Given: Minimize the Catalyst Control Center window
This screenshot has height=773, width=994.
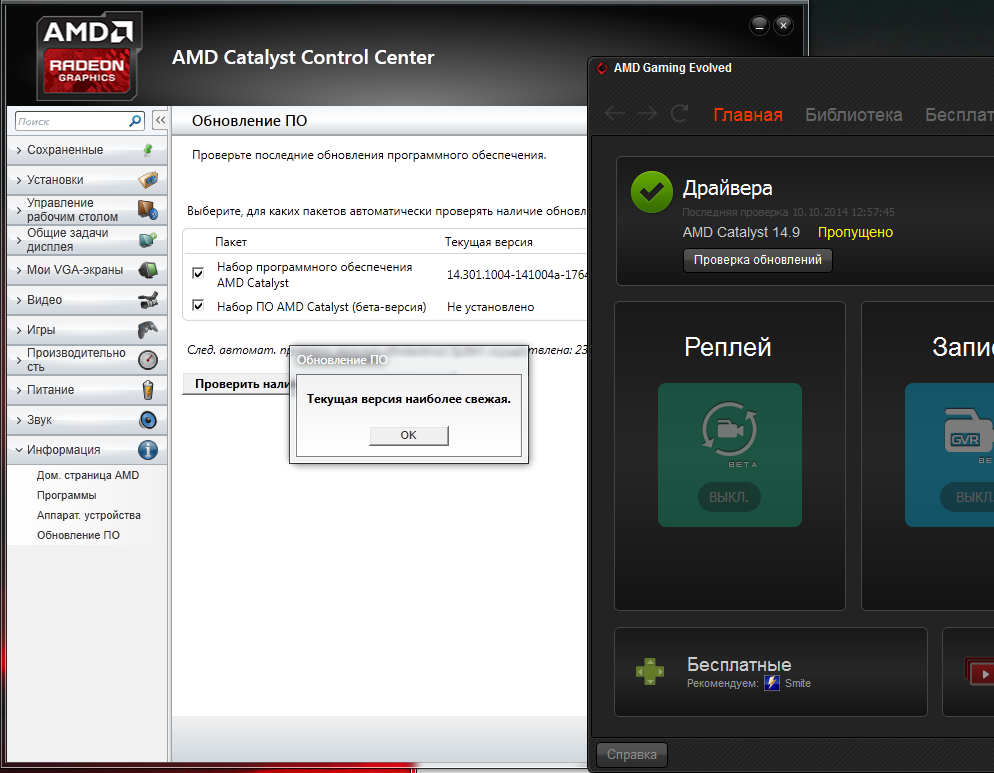Looking at the screenshot, I should point(759,26).
